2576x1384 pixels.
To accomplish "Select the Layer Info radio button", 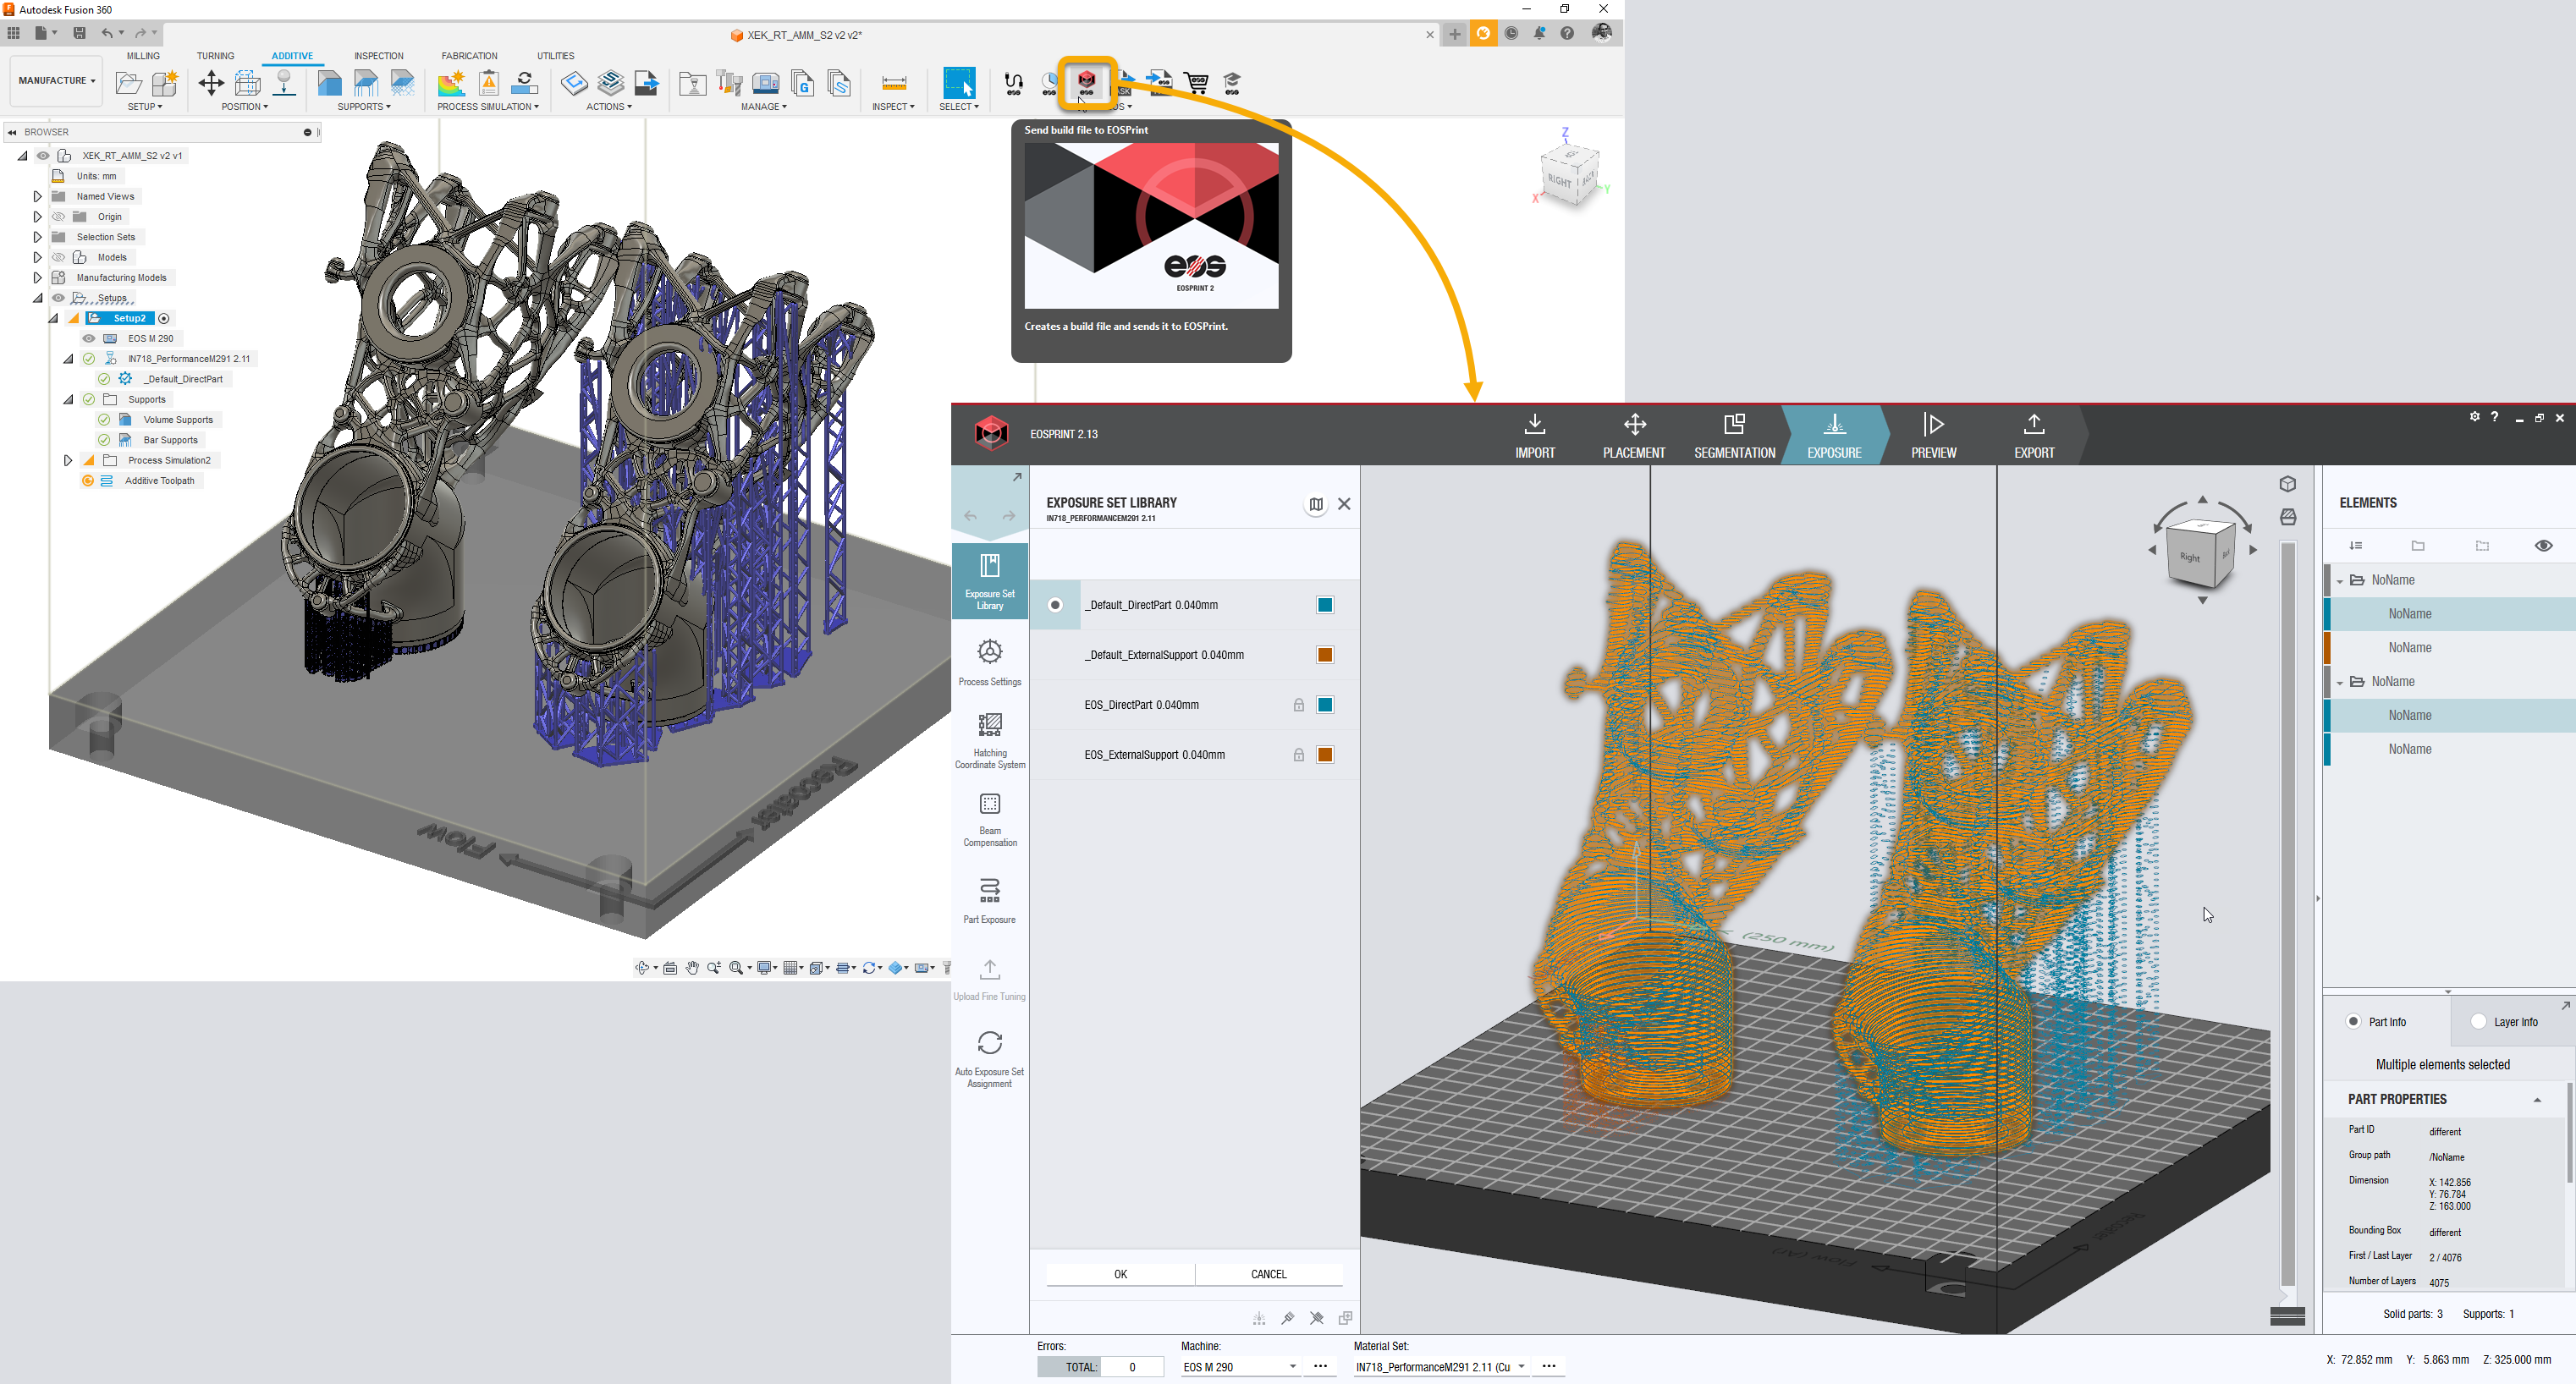I will click(x=2478, y=1021).
